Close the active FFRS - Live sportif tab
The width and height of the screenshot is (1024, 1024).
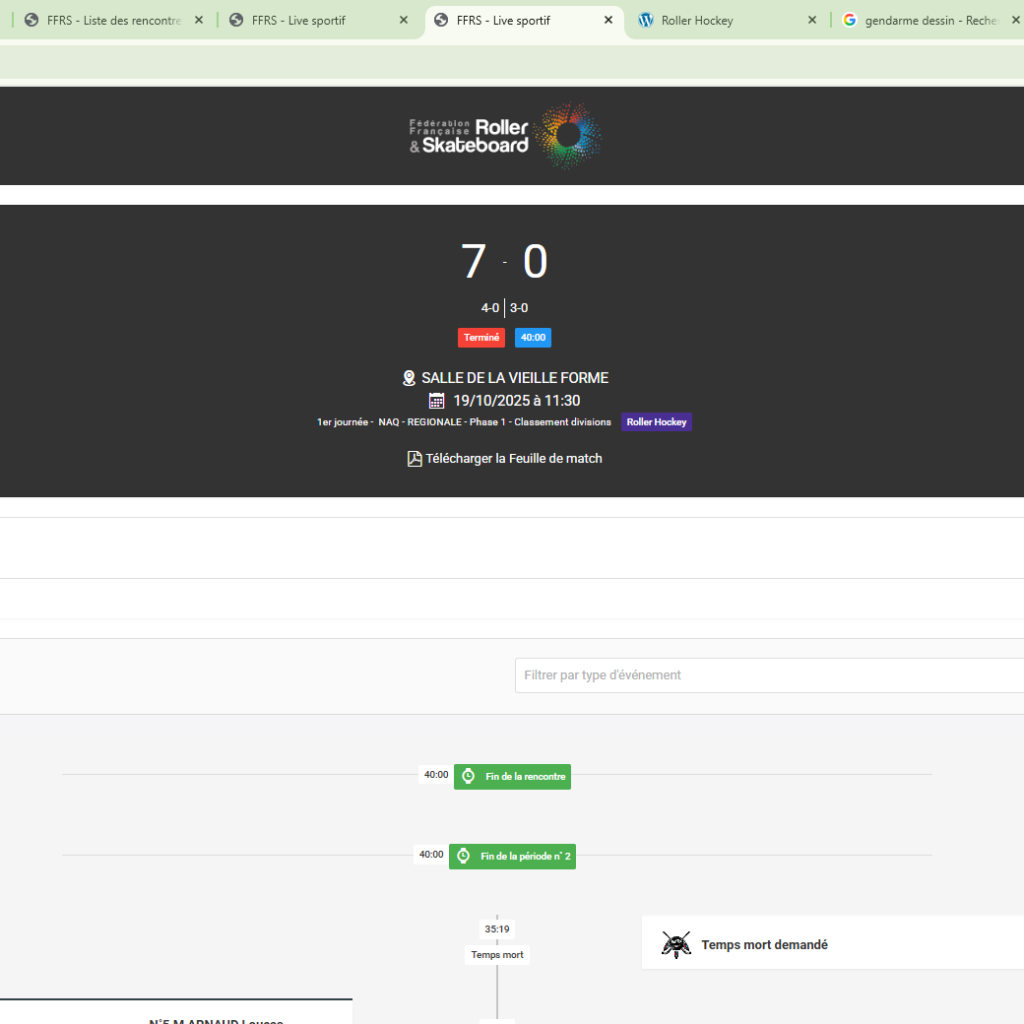(x=608, y=20)
